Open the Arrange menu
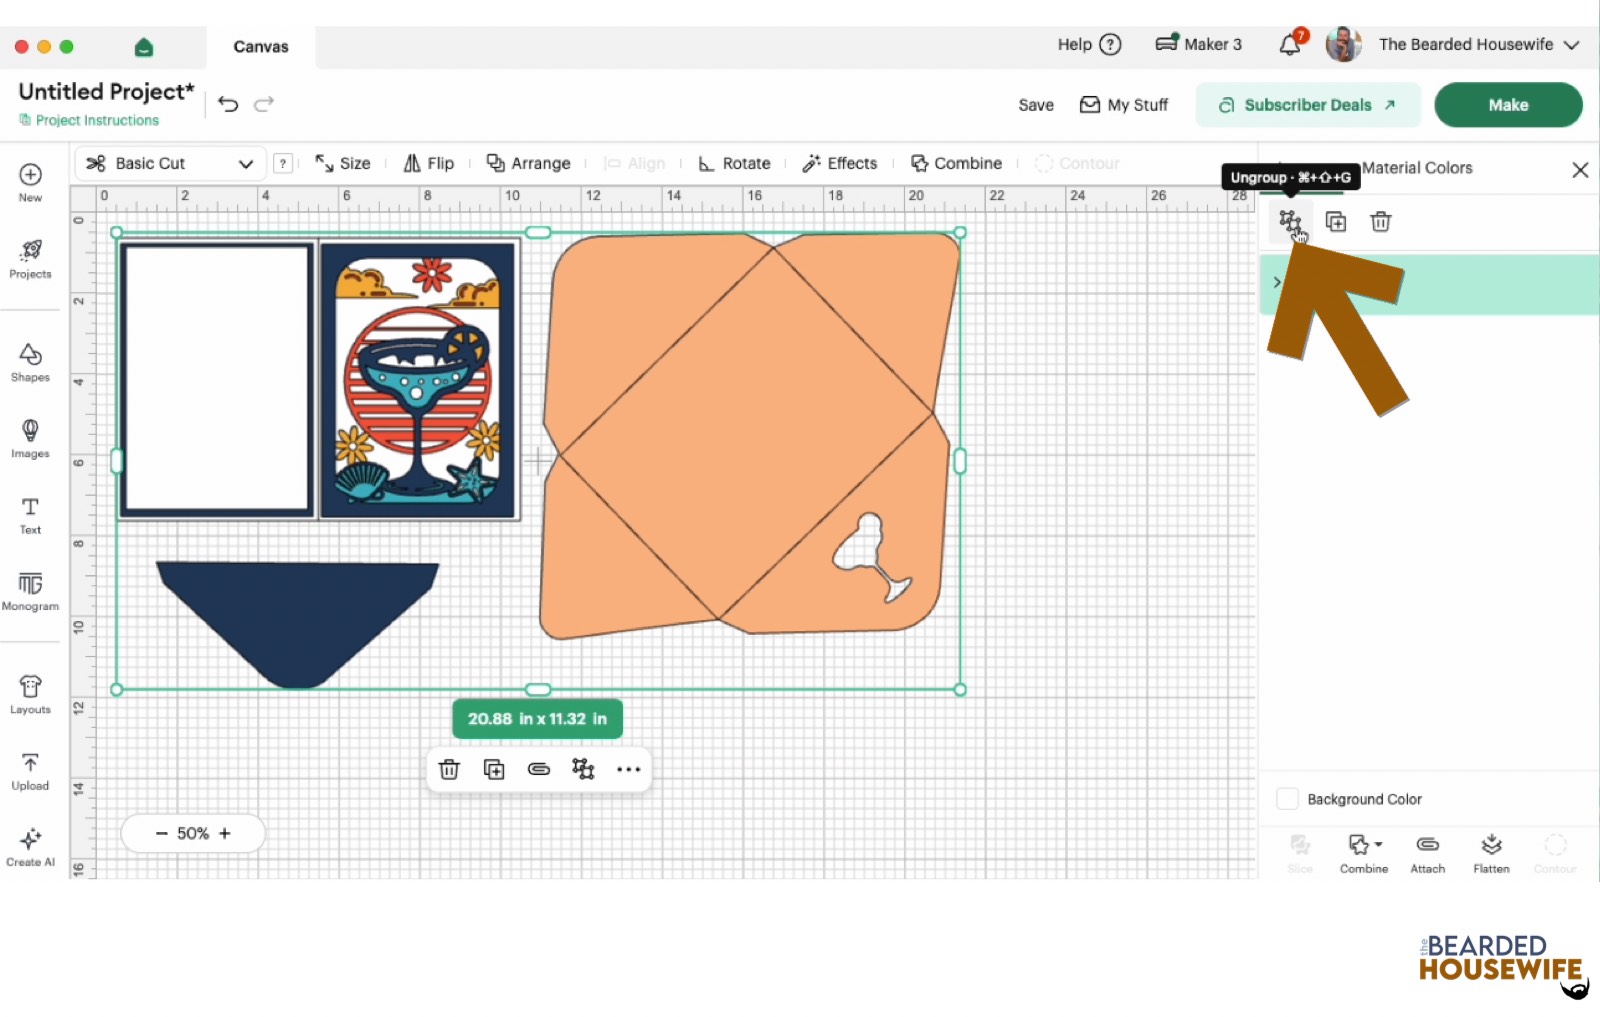The height and width of the screenshot is (1017, 1600). tap(528, 163)
